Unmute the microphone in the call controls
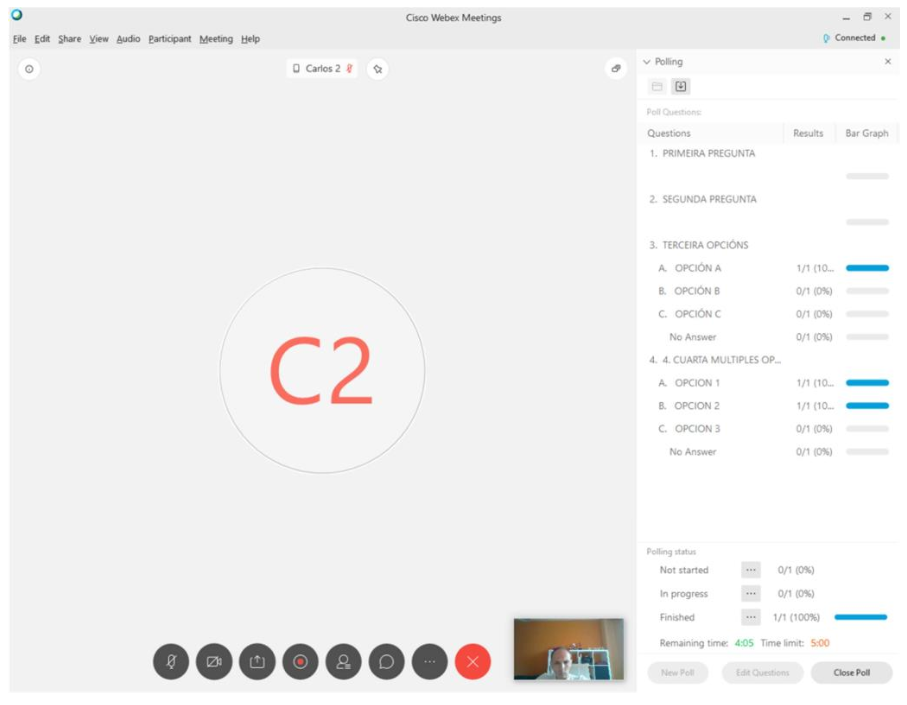907x705 pixels. pyautogui.click(x=171, y=661)
